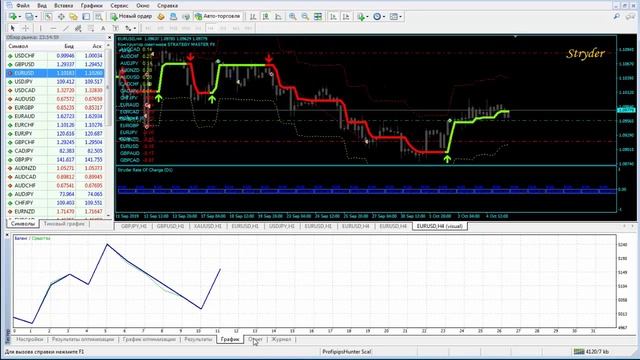Open the EURUSD,H4 (visual) chart tab
640x360 pixels.
pos(440,226)
